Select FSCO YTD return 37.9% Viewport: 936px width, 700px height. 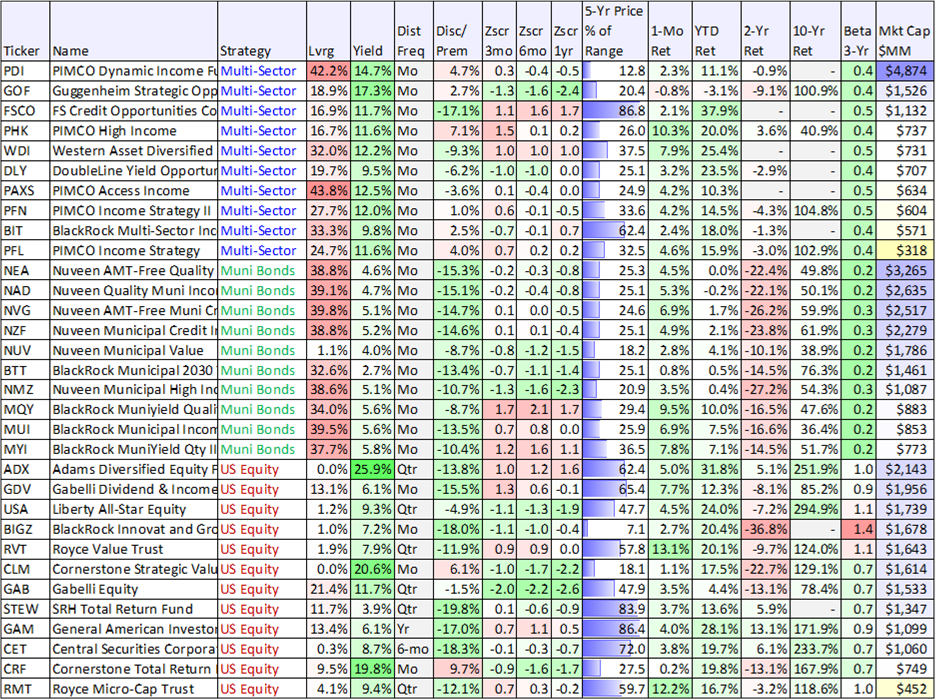(716, 111)
